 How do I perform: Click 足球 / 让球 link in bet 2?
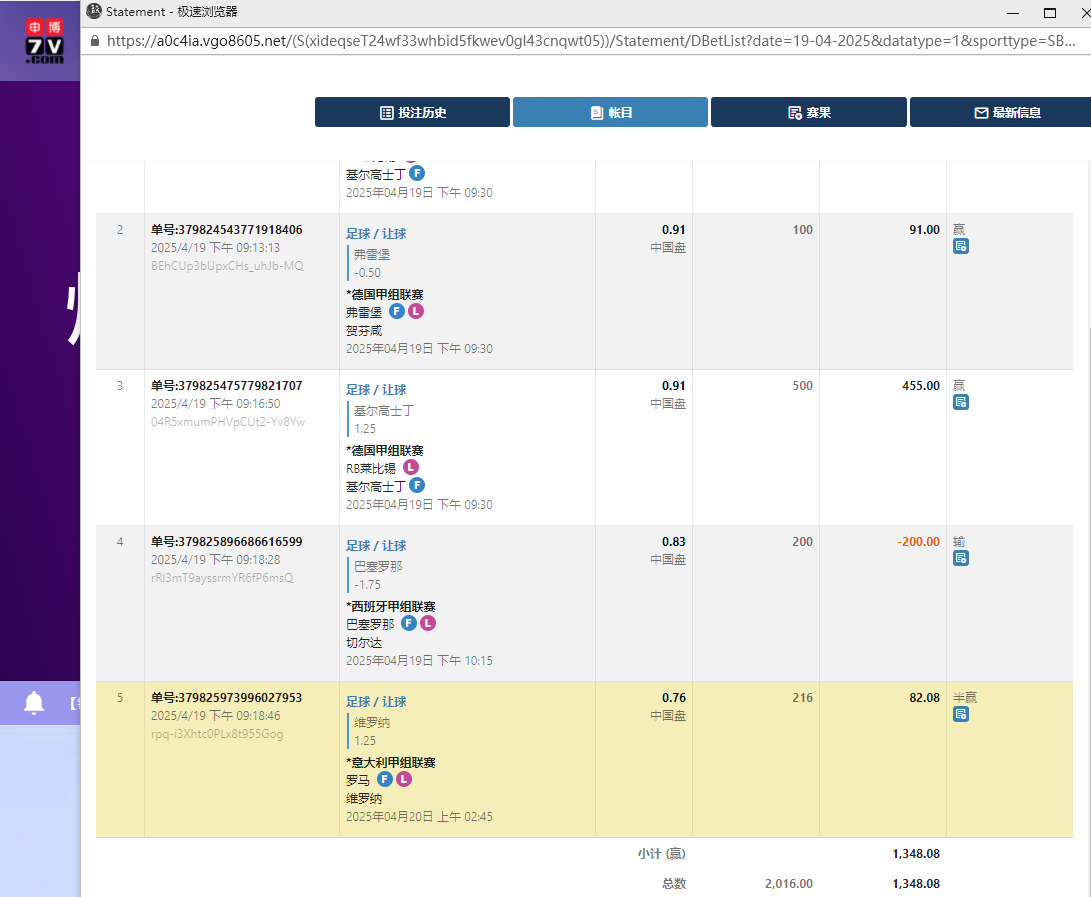pyautogui.click(x=376, y=234)
